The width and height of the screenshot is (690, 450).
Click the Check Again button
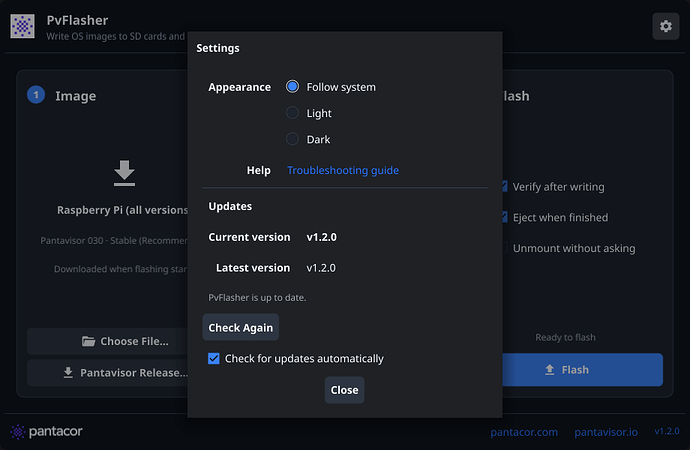pos(241,327)
